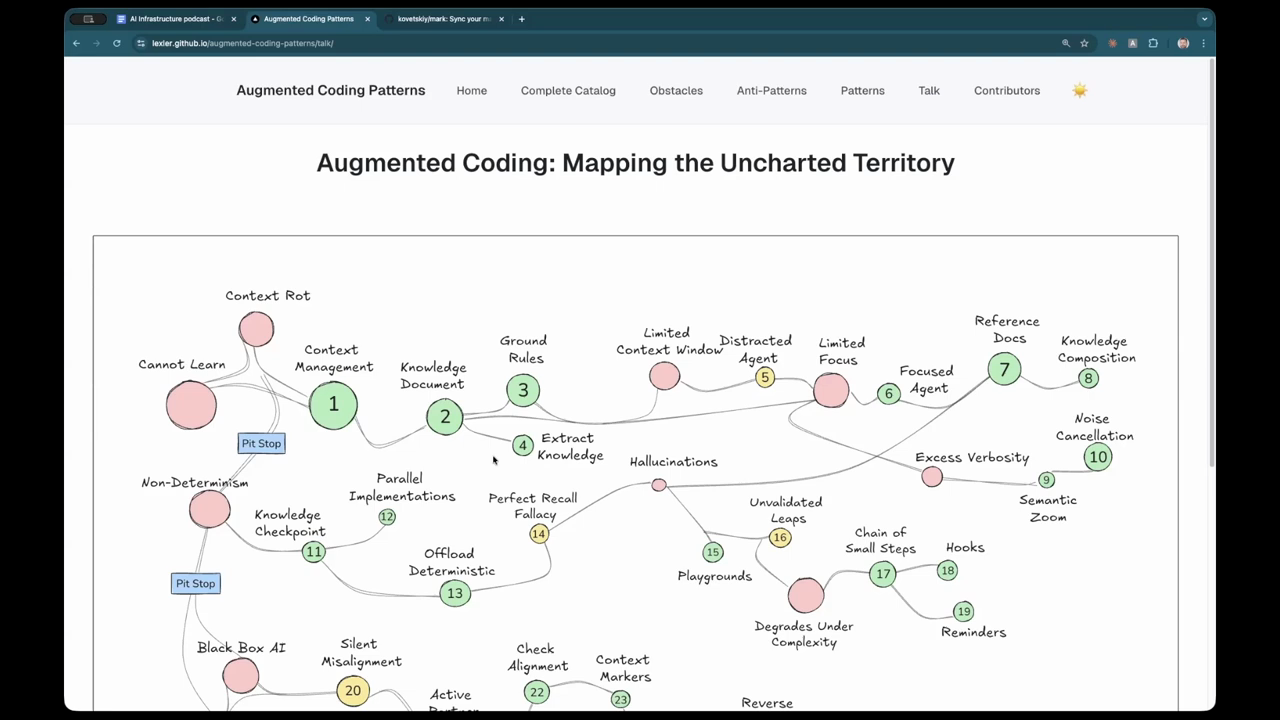The height and width of the screenshot is (720, 1280).
Task: Open a new browser tab
Action: (521, 19)
